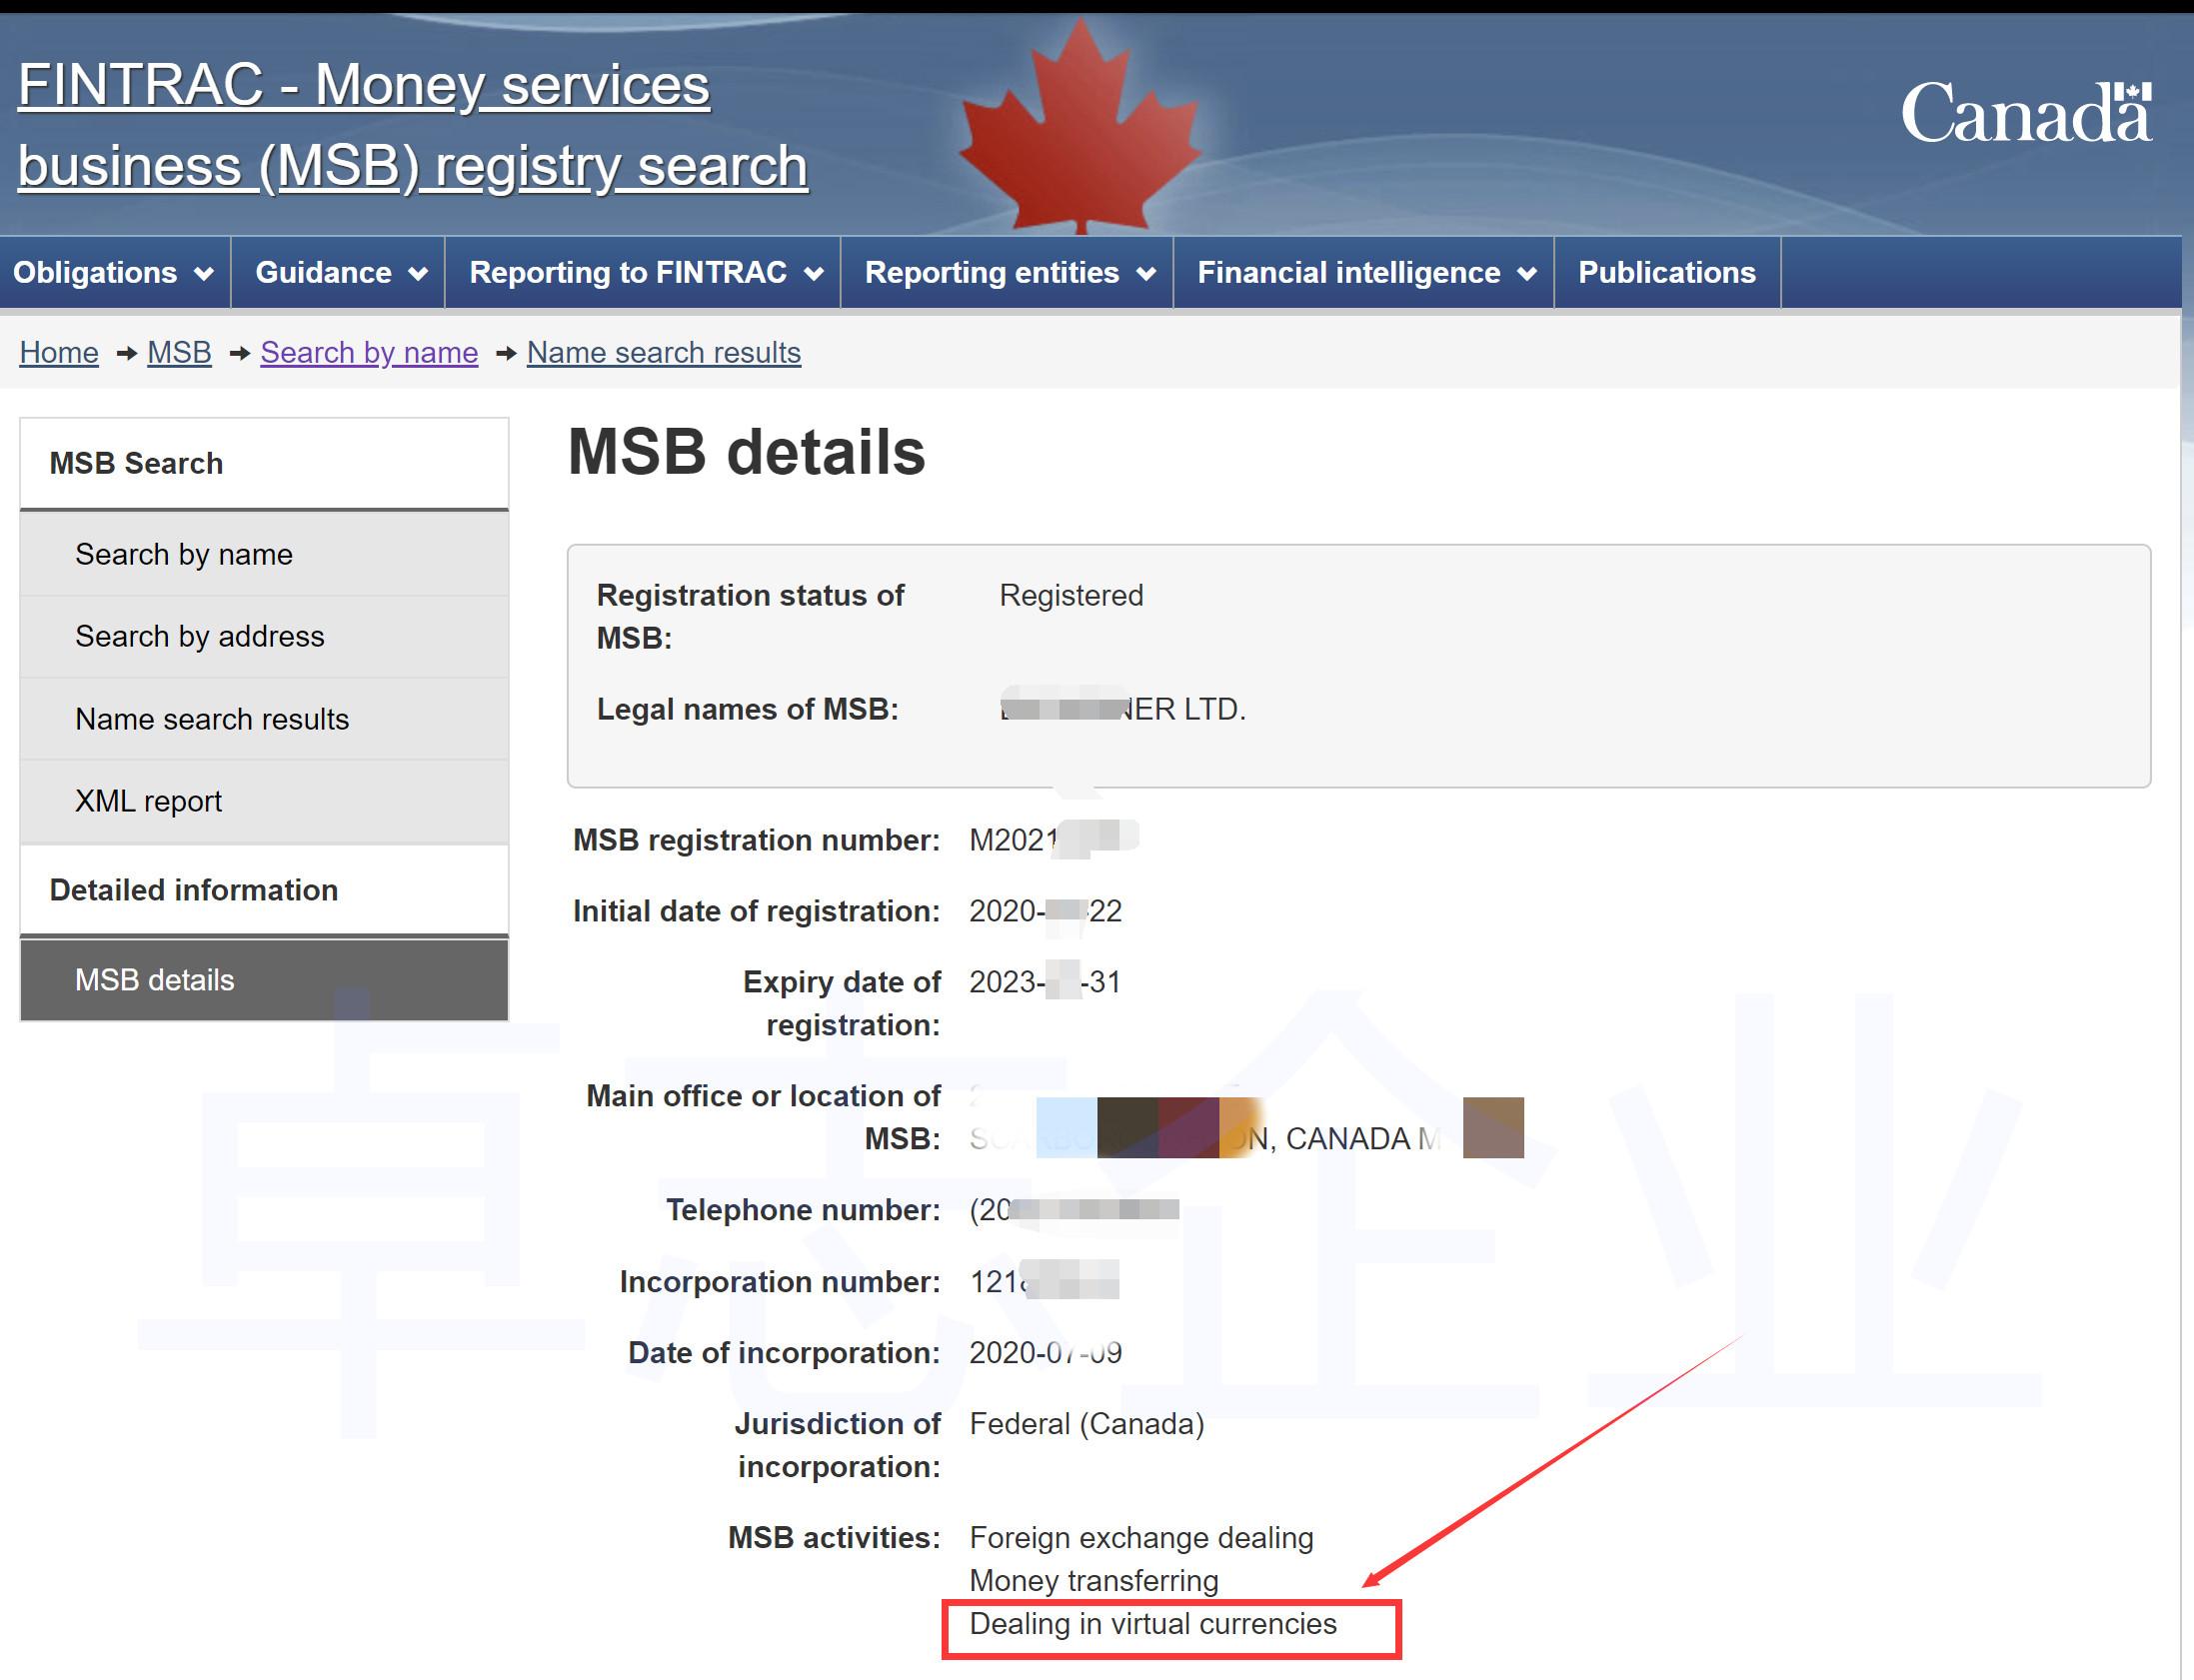Select Search by name in sidebar

pos(184,555)
